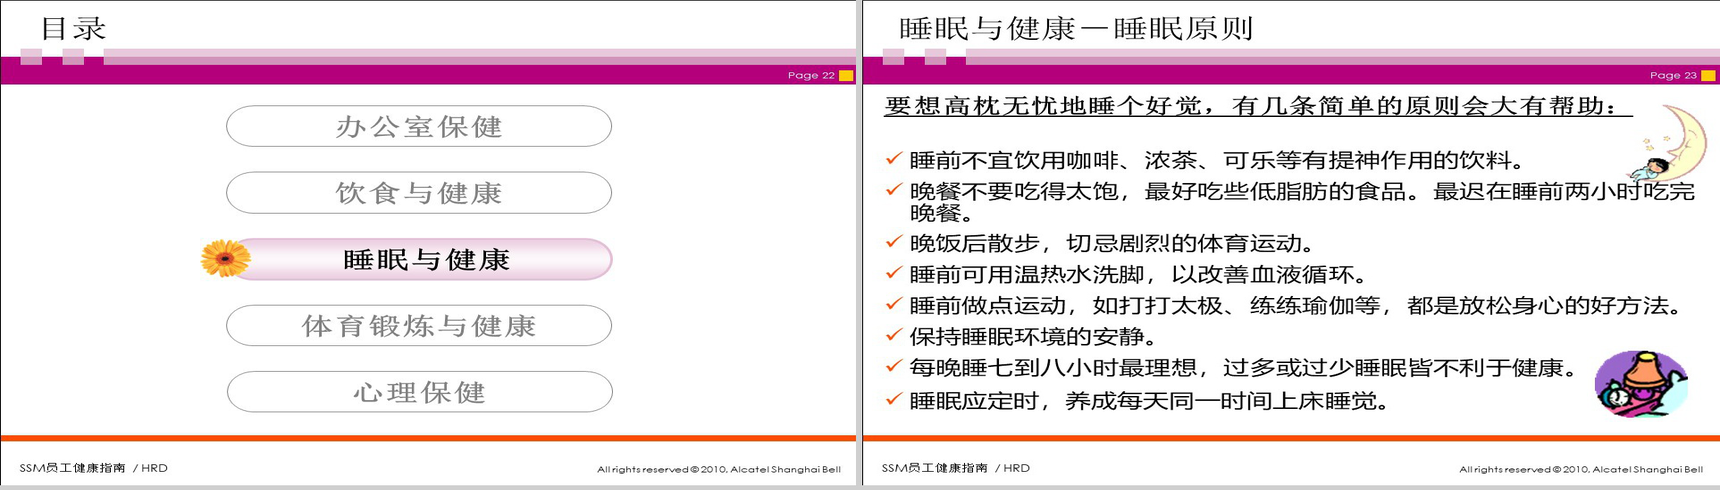Click the orange daisy flower icon
This screenshot has width=1720, height=490.
pyautogui.click(x=225, y=258)
